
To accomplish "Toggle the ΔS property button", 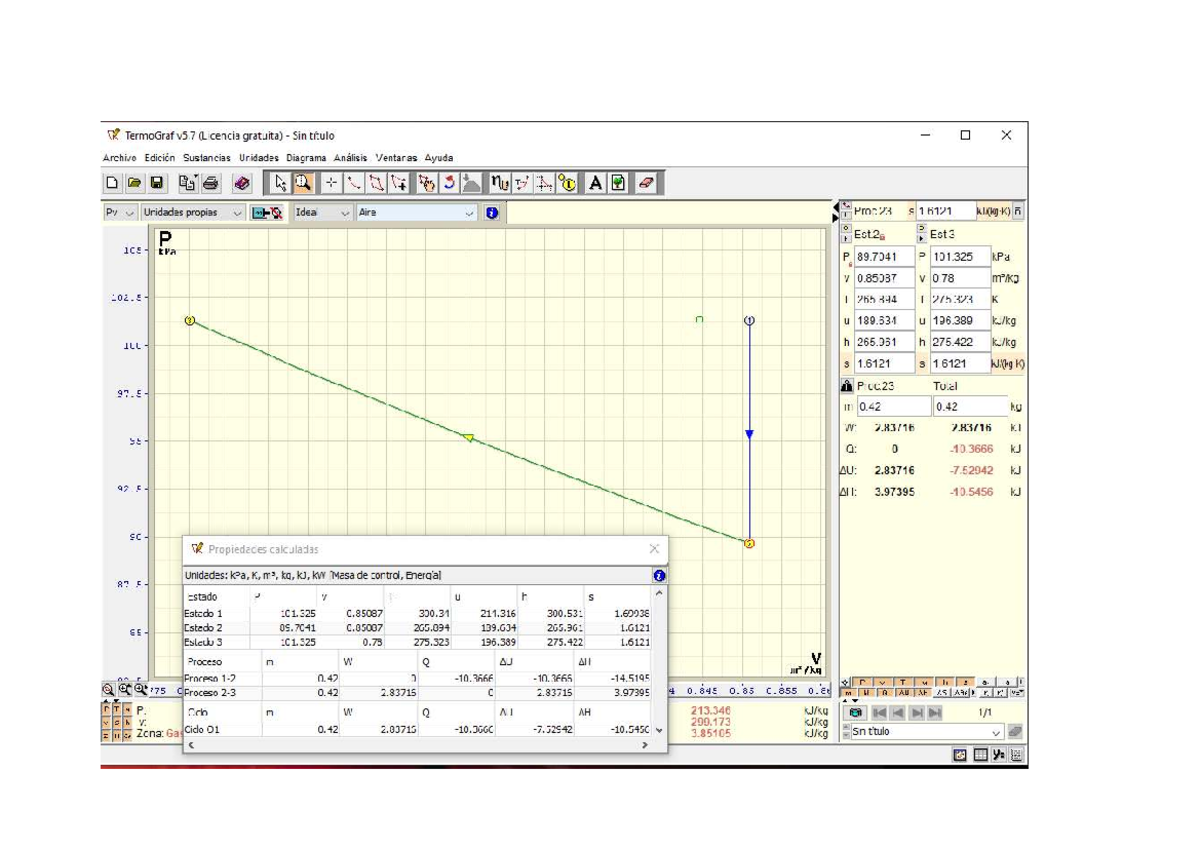I will click(x=944, y=693).
